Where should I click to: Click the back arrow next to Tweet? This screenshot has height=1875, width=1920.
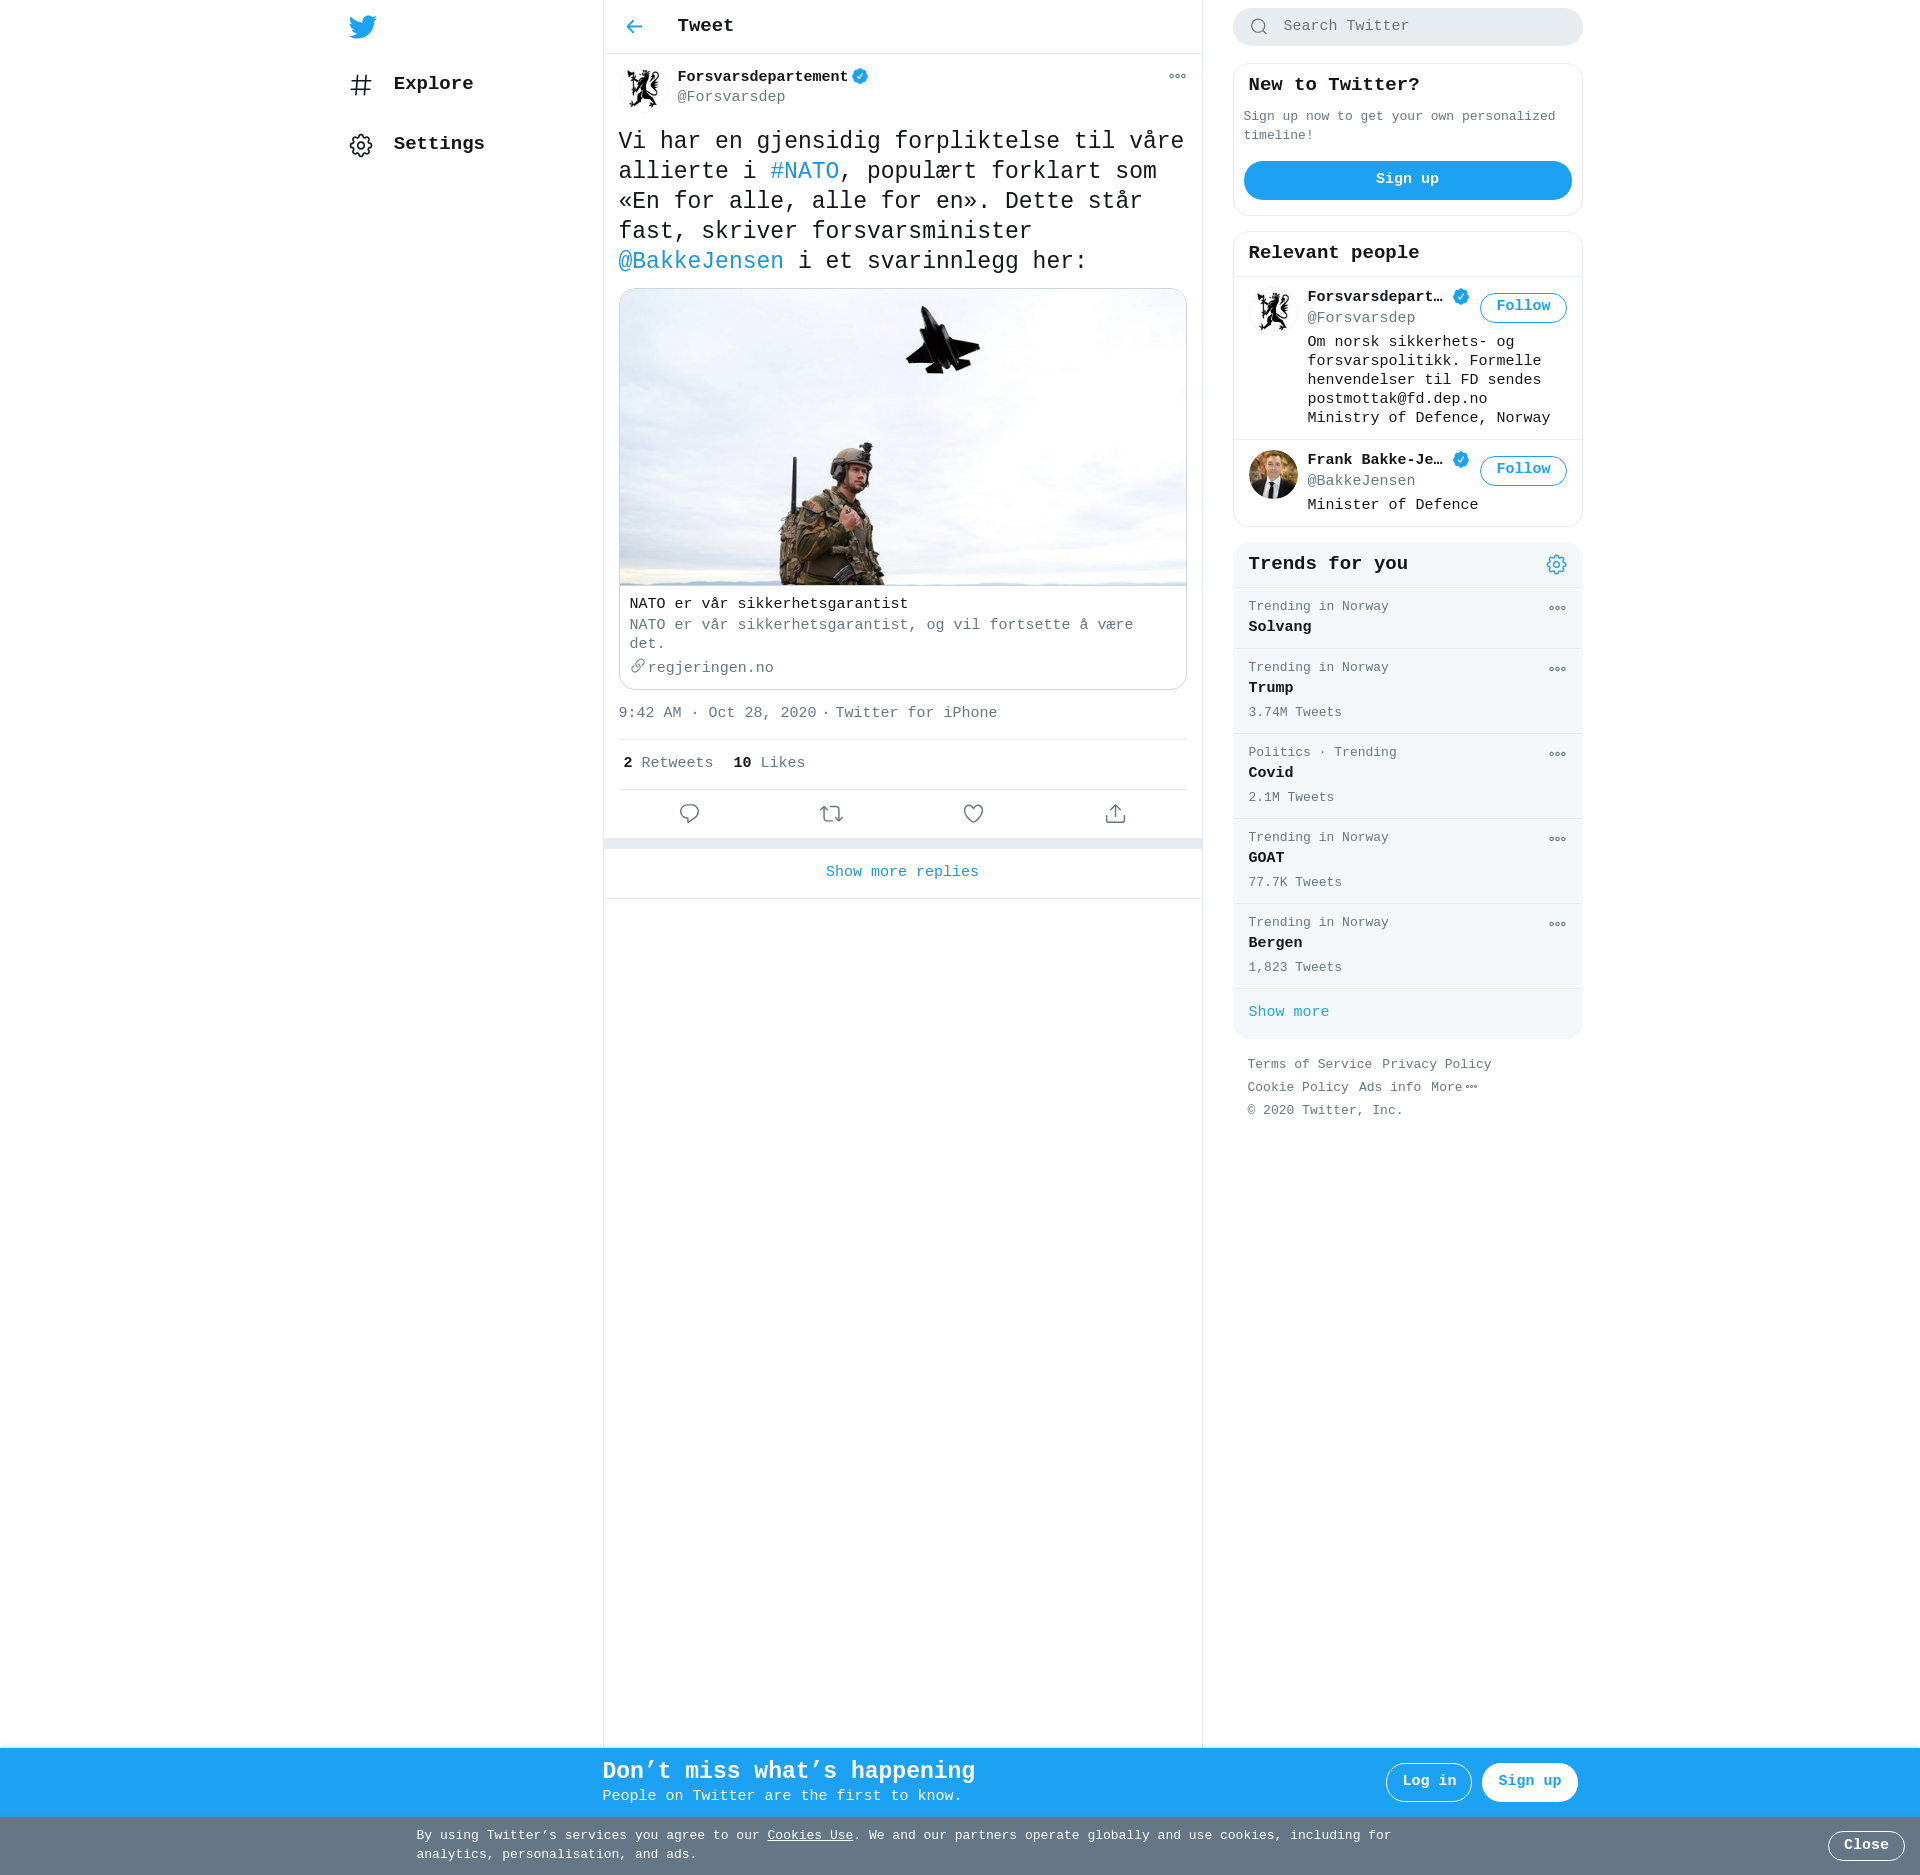(634, 27)
